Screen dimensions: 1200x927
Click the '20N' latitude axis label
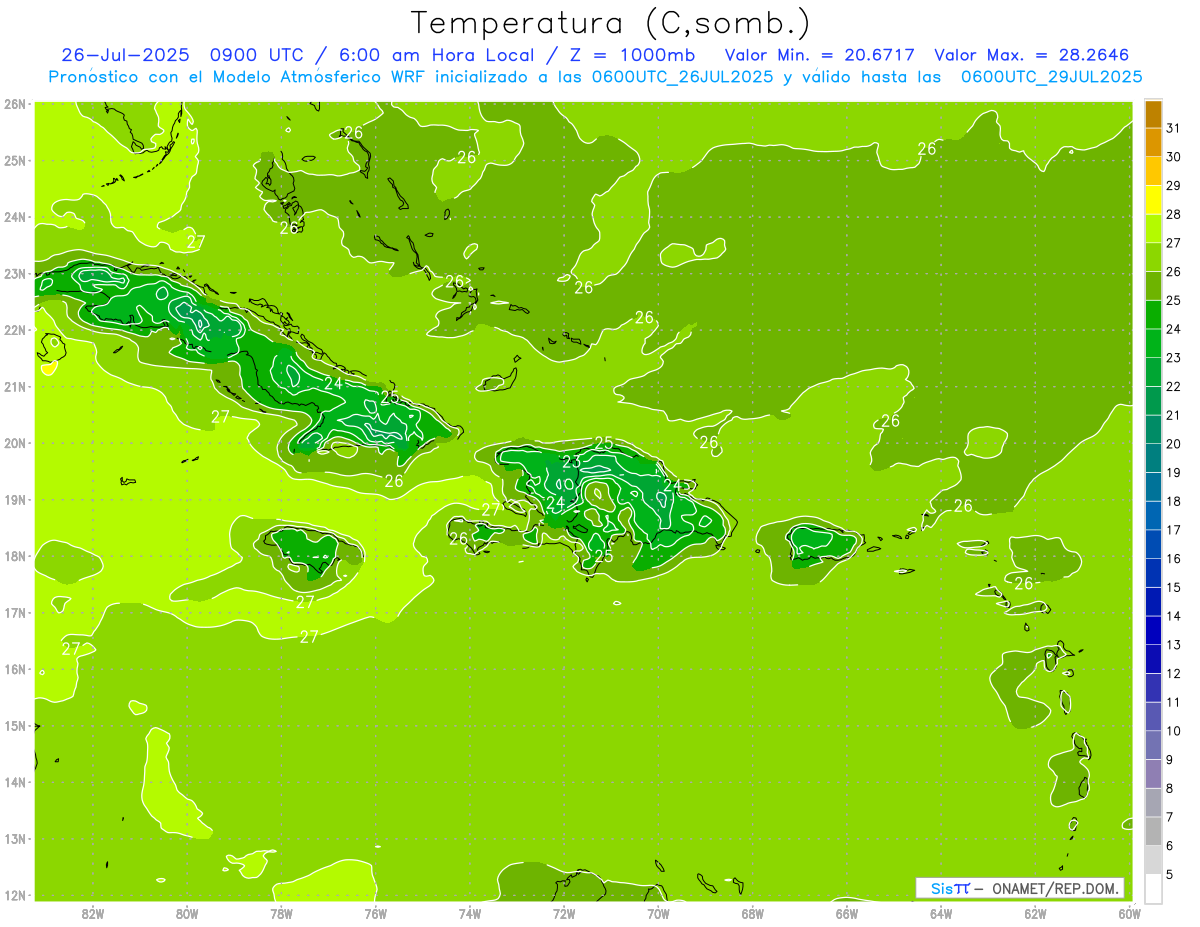15,443
